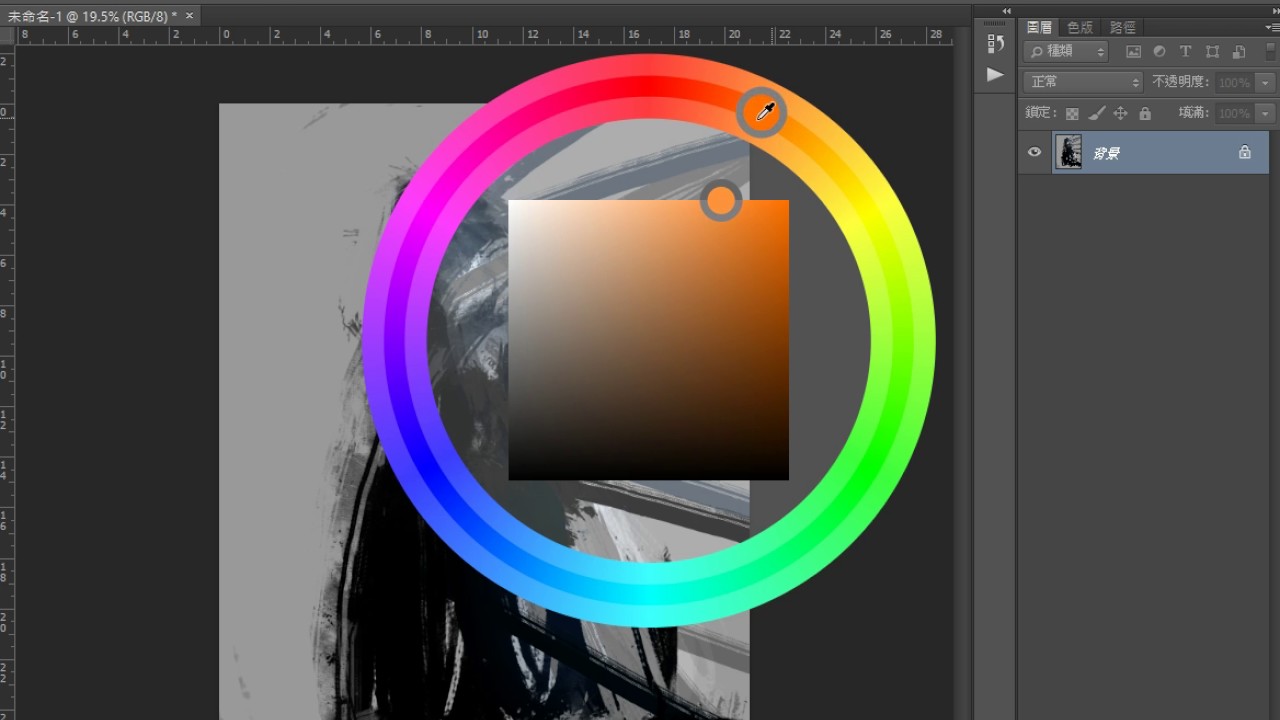Expand the 填滿 fill slider arrow
This screenshot has height=720, width=1280.
tap(1266, 114)
